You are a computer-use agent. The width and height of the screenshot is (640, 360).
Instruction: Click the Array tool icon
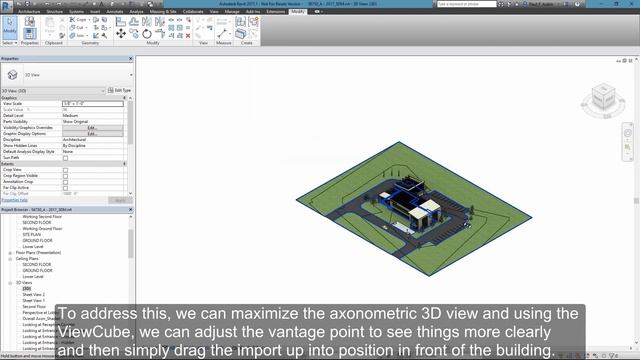coord(171,28)
